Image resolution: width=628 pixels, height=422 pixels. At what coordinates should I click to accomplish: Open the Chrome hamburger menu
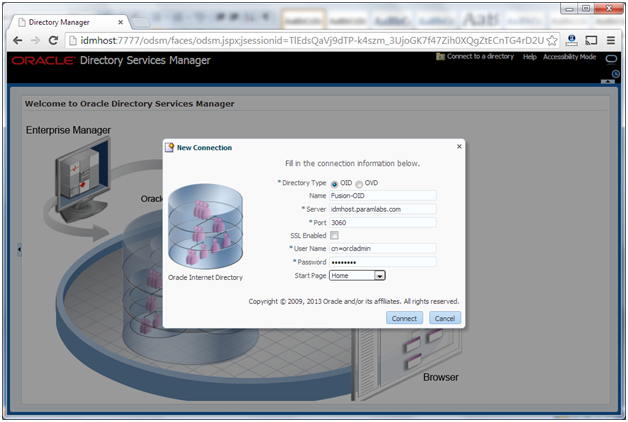[611, 40]
